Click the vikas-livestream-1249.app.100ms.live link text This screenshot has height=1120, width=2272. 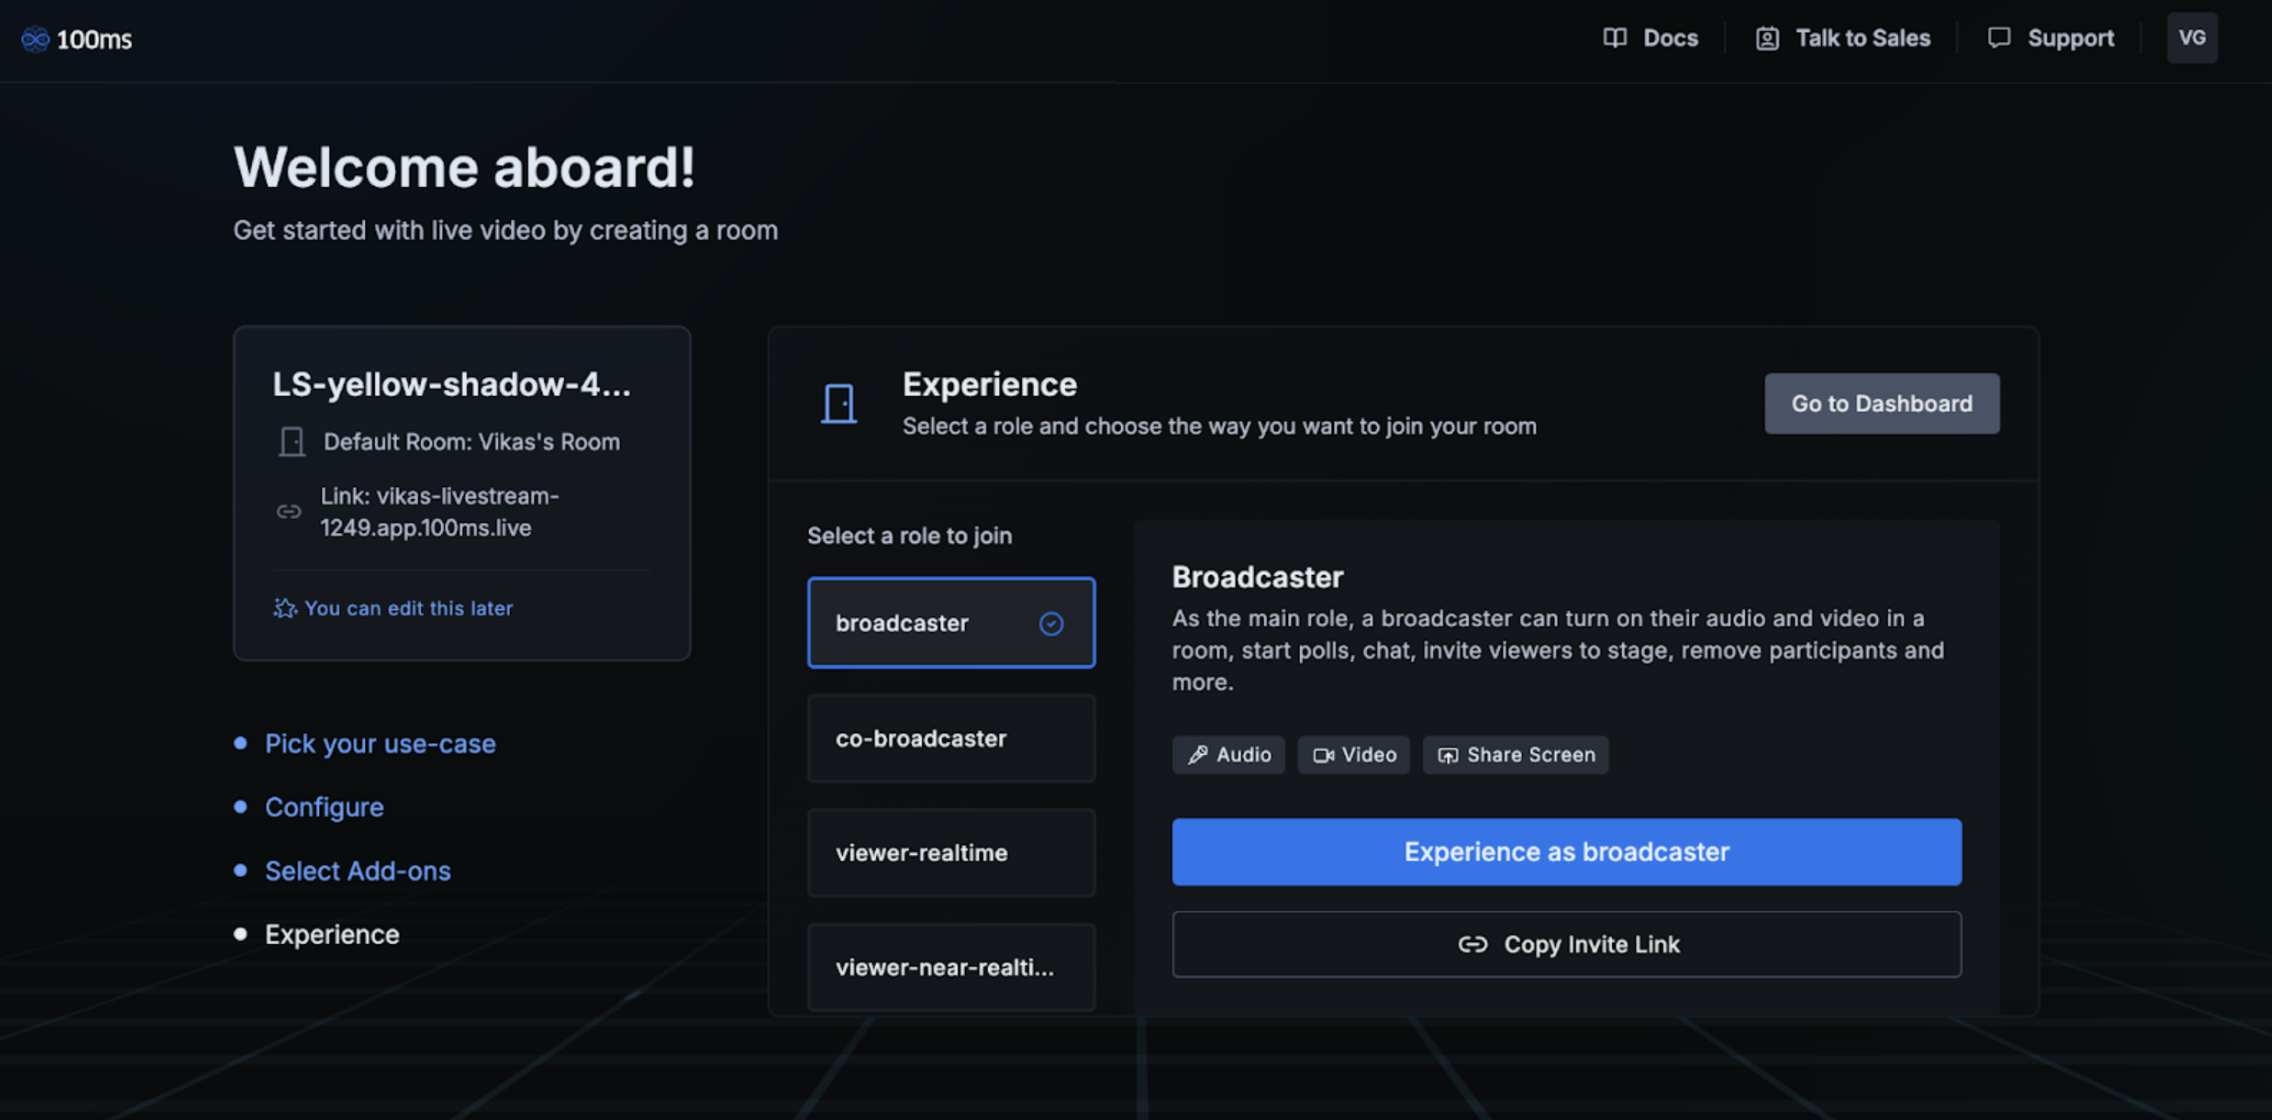440,512
